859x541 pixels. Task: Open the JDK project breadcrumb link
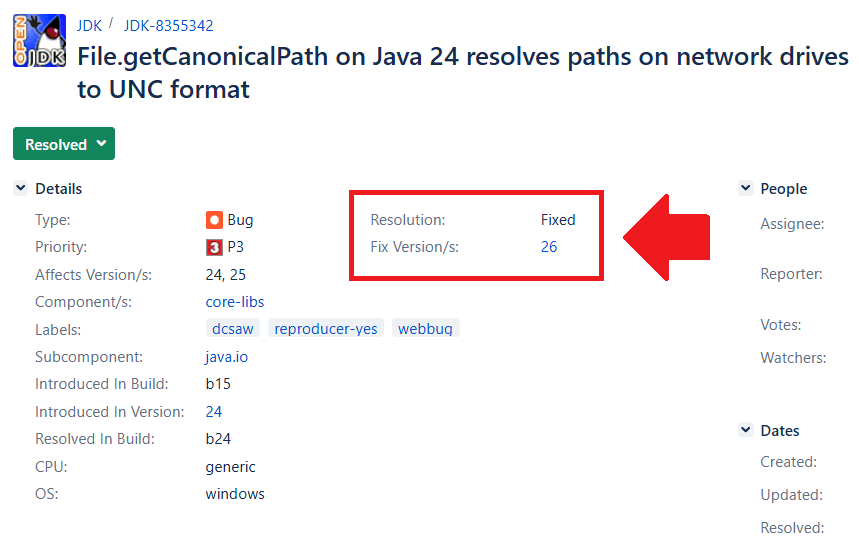[x=89, y=26]
